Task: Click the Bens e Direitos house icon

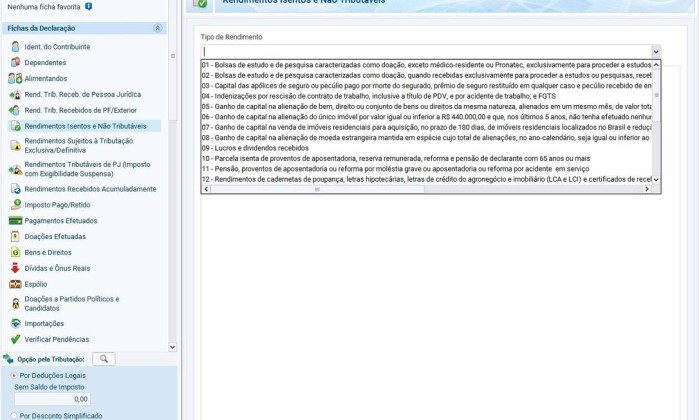Action: click(x=15, y=252)
